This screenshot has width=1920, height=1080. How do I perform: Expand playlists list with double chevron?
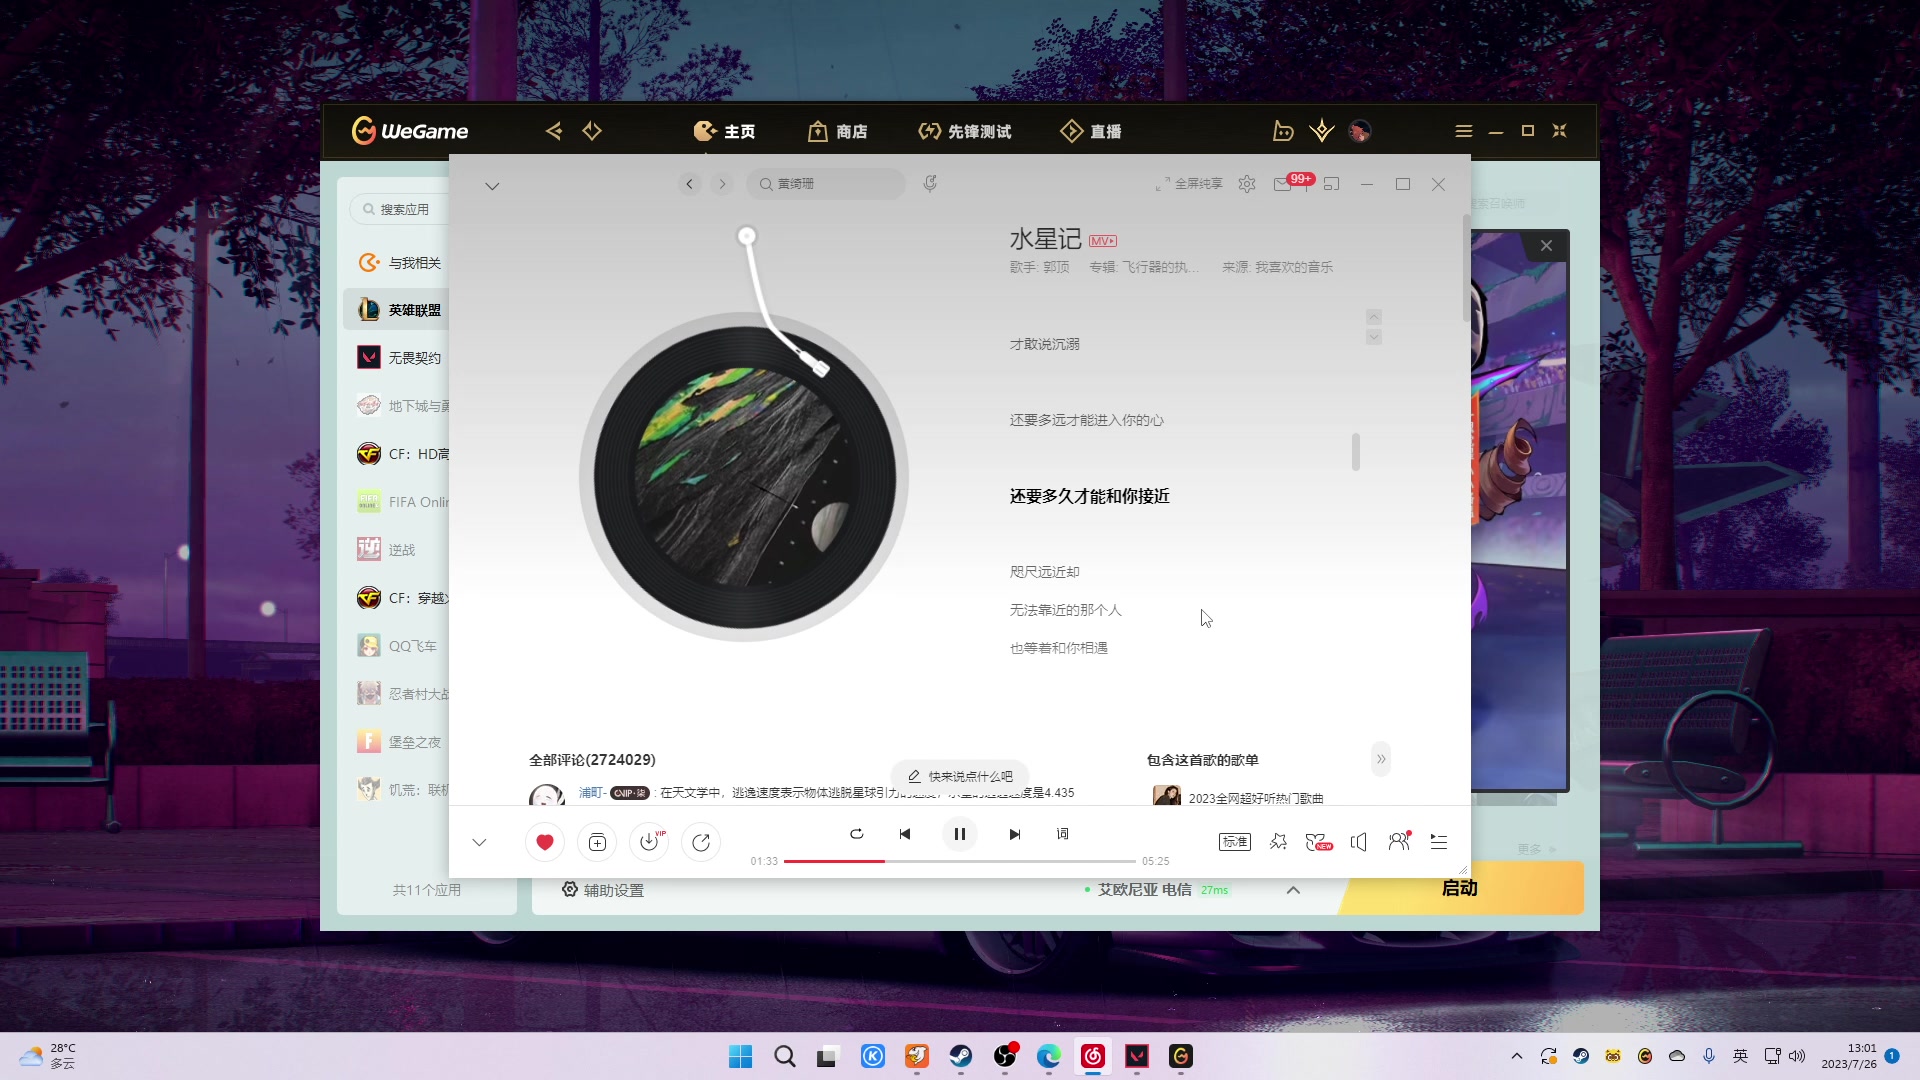1381,759
